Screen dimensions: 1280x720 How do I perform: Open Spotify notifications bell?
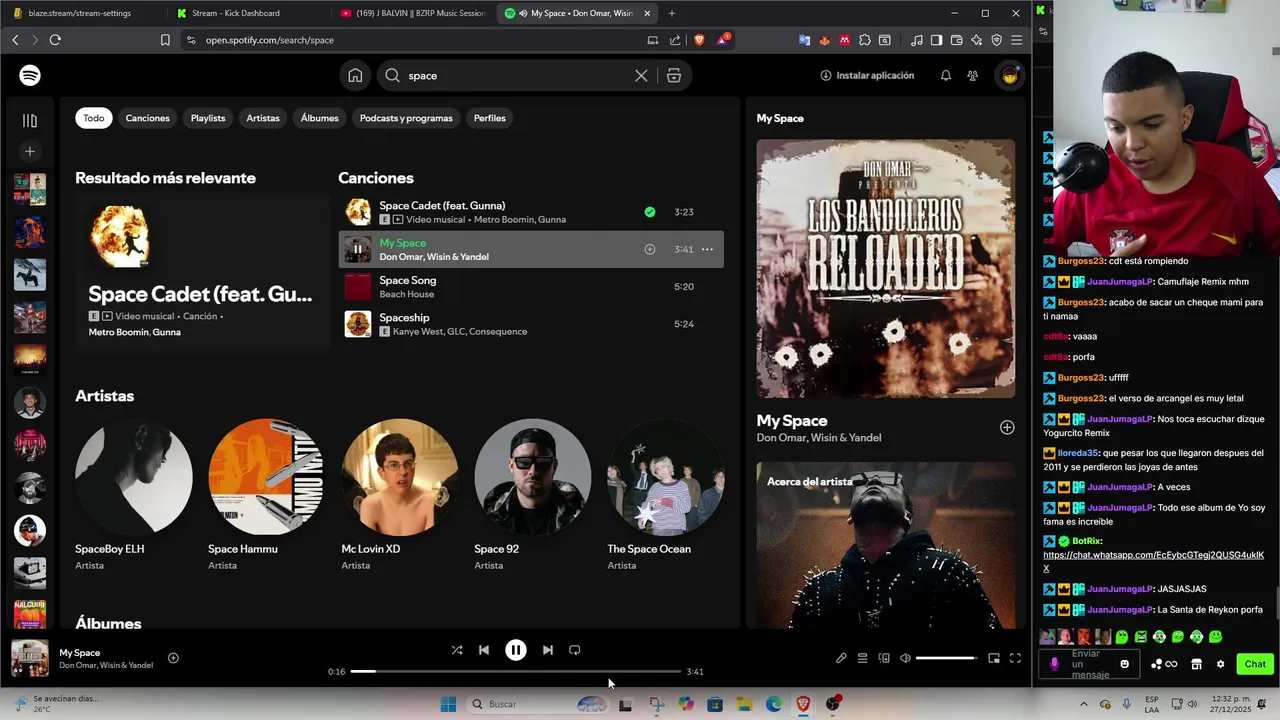click(945, 75)
